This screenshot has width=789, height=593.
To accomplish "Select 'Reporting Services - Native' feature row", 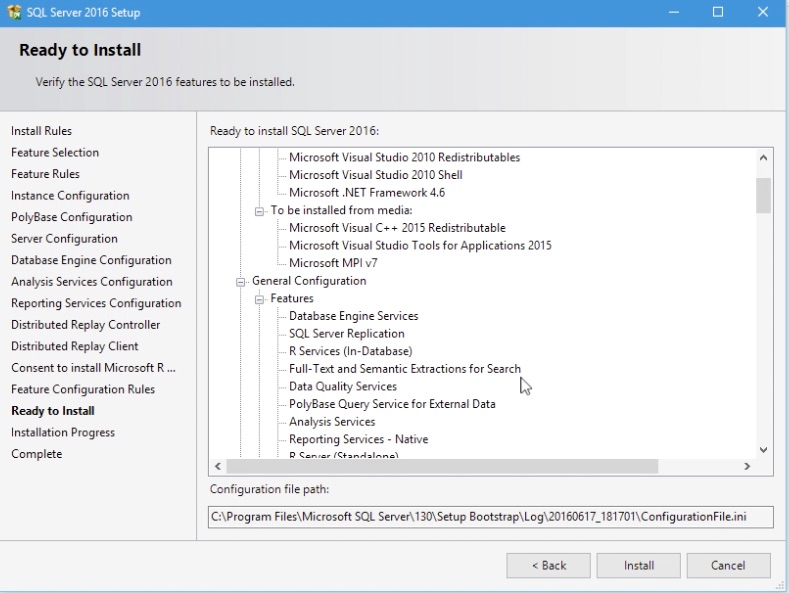I will coord(358,439).
